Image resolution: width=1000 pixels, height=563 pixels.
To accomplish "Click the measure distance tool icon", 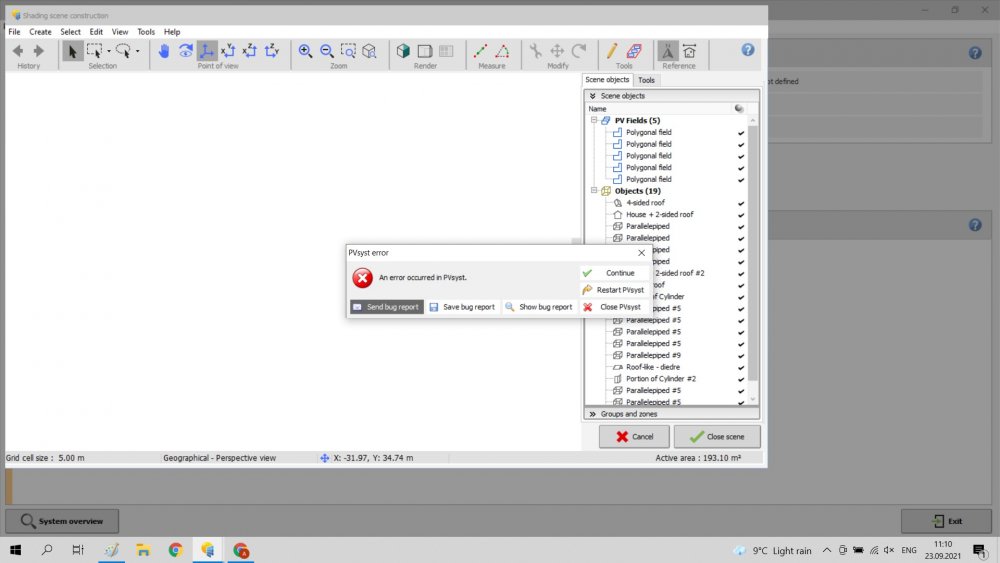I will point(480,51).
